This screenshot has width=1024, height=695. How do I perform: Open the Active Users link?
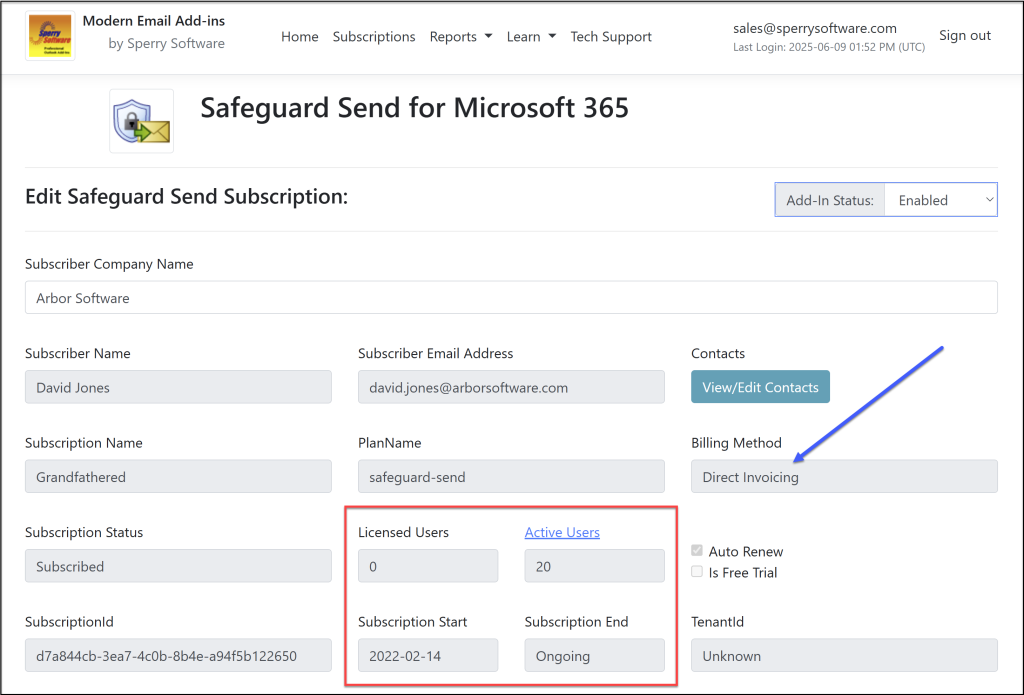point(562,532)
